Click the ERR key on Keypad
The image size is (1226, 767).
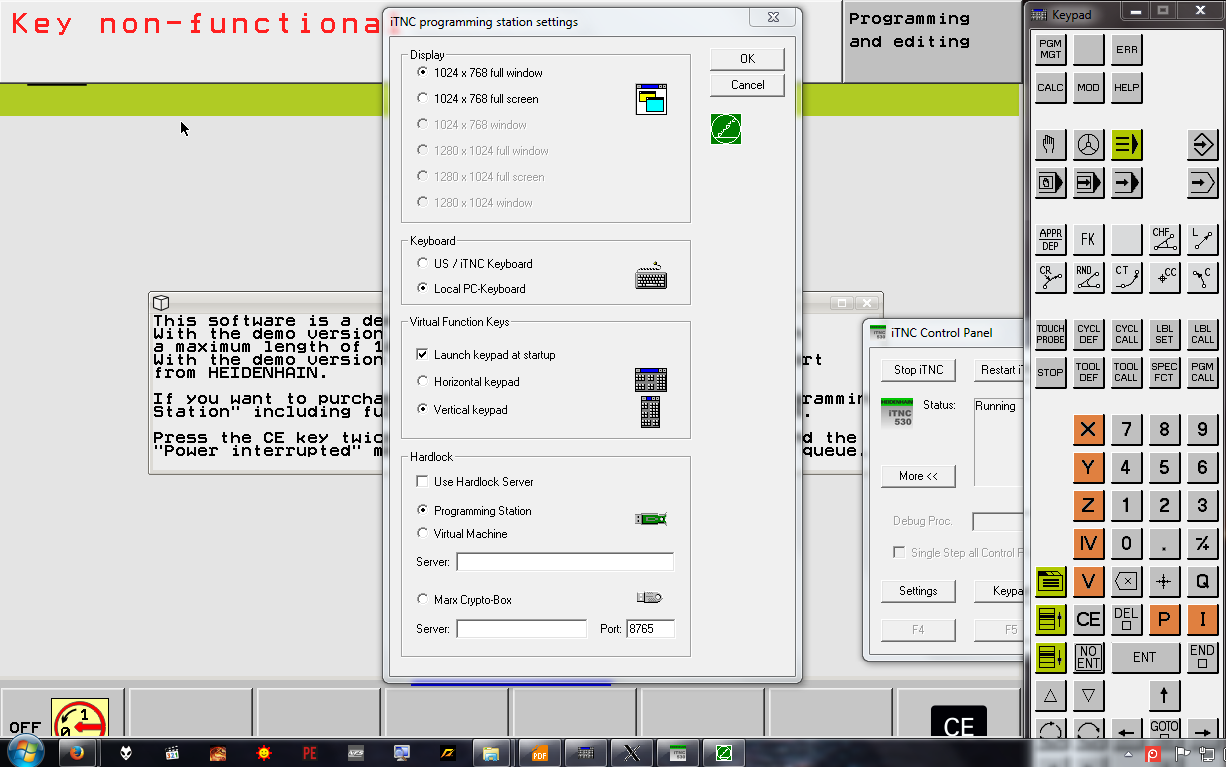pos(1126,49)
